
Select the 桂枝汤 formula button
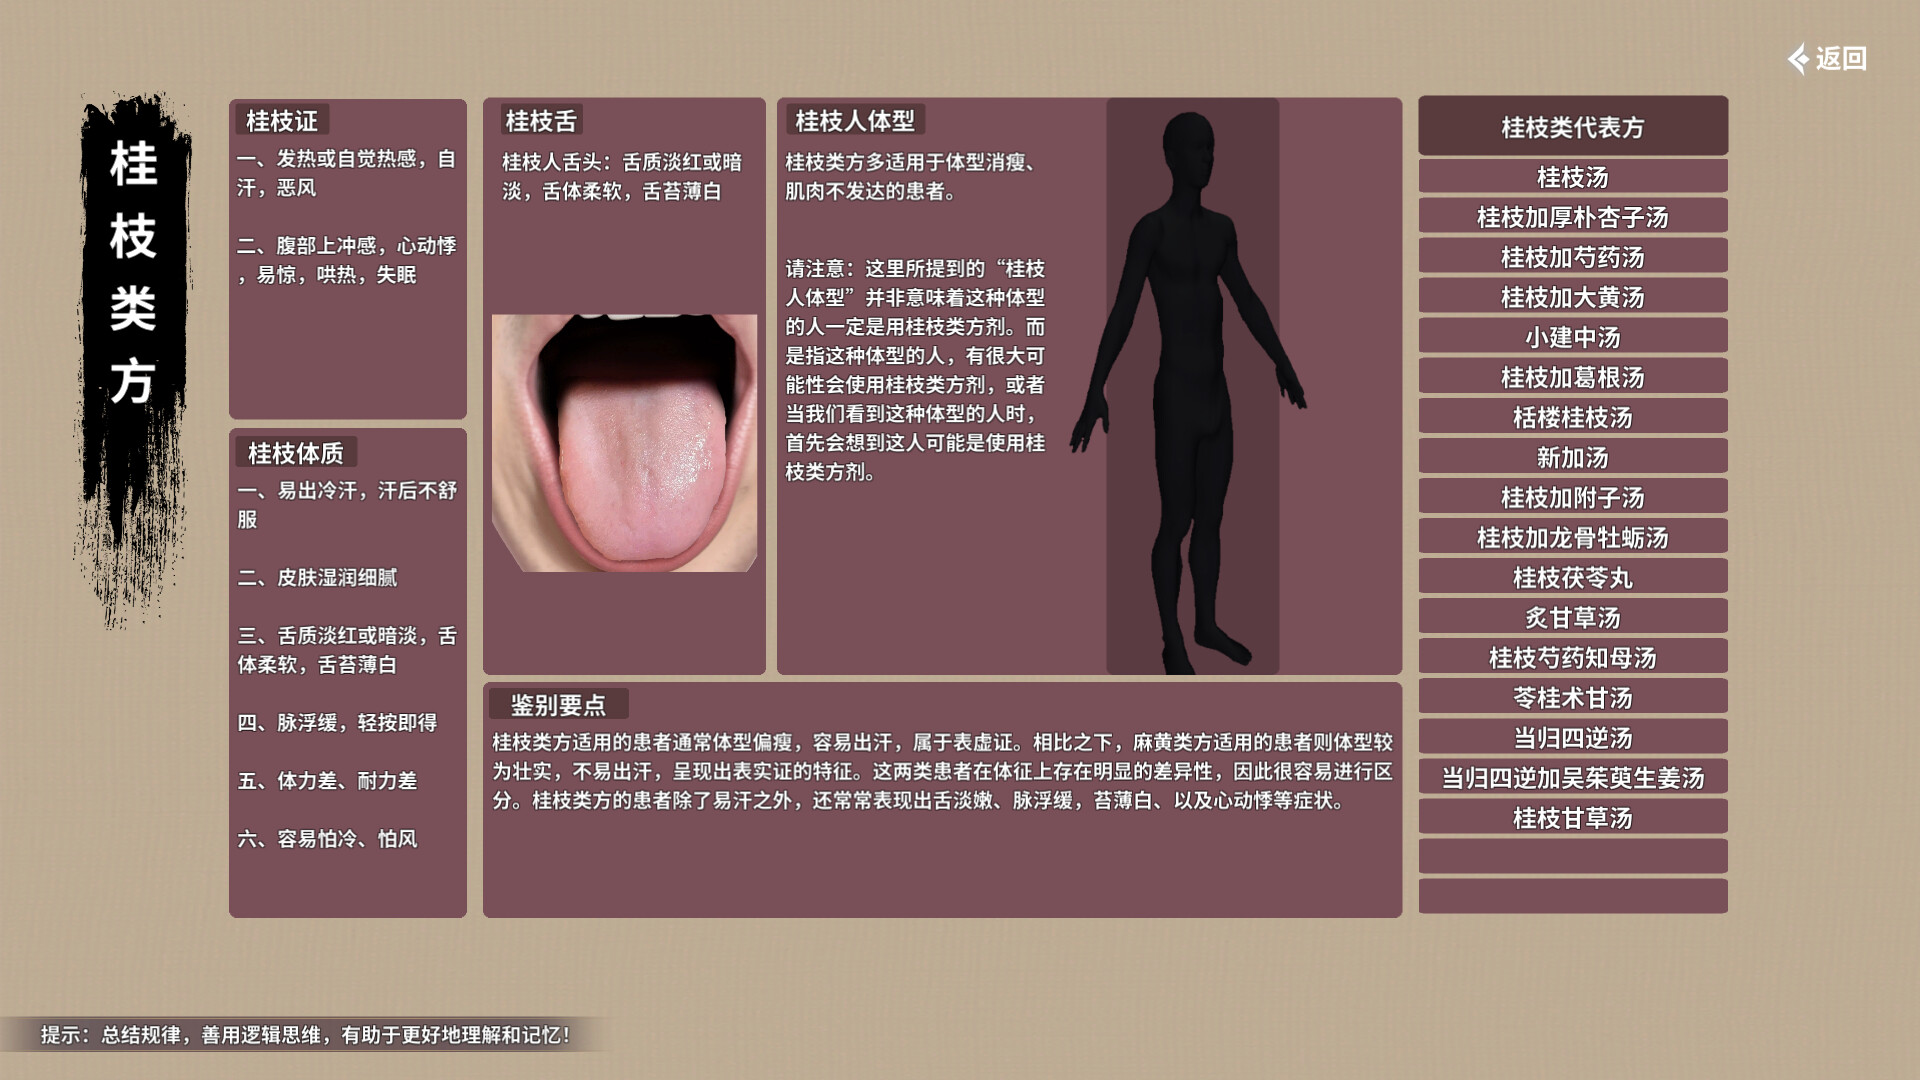point(1572,177)
